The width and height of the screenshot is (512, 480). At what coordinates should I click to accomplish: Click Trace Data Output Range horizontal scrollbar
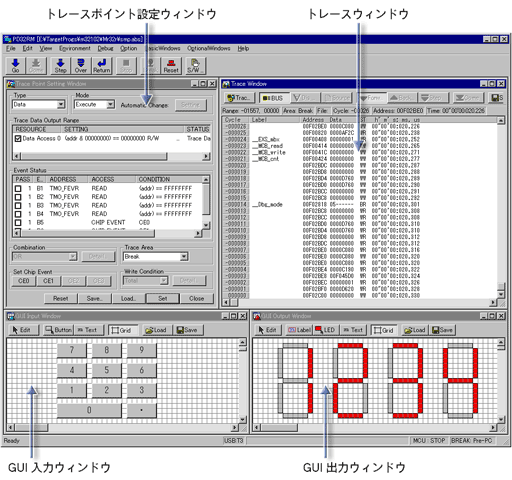(x=112, y=156)
